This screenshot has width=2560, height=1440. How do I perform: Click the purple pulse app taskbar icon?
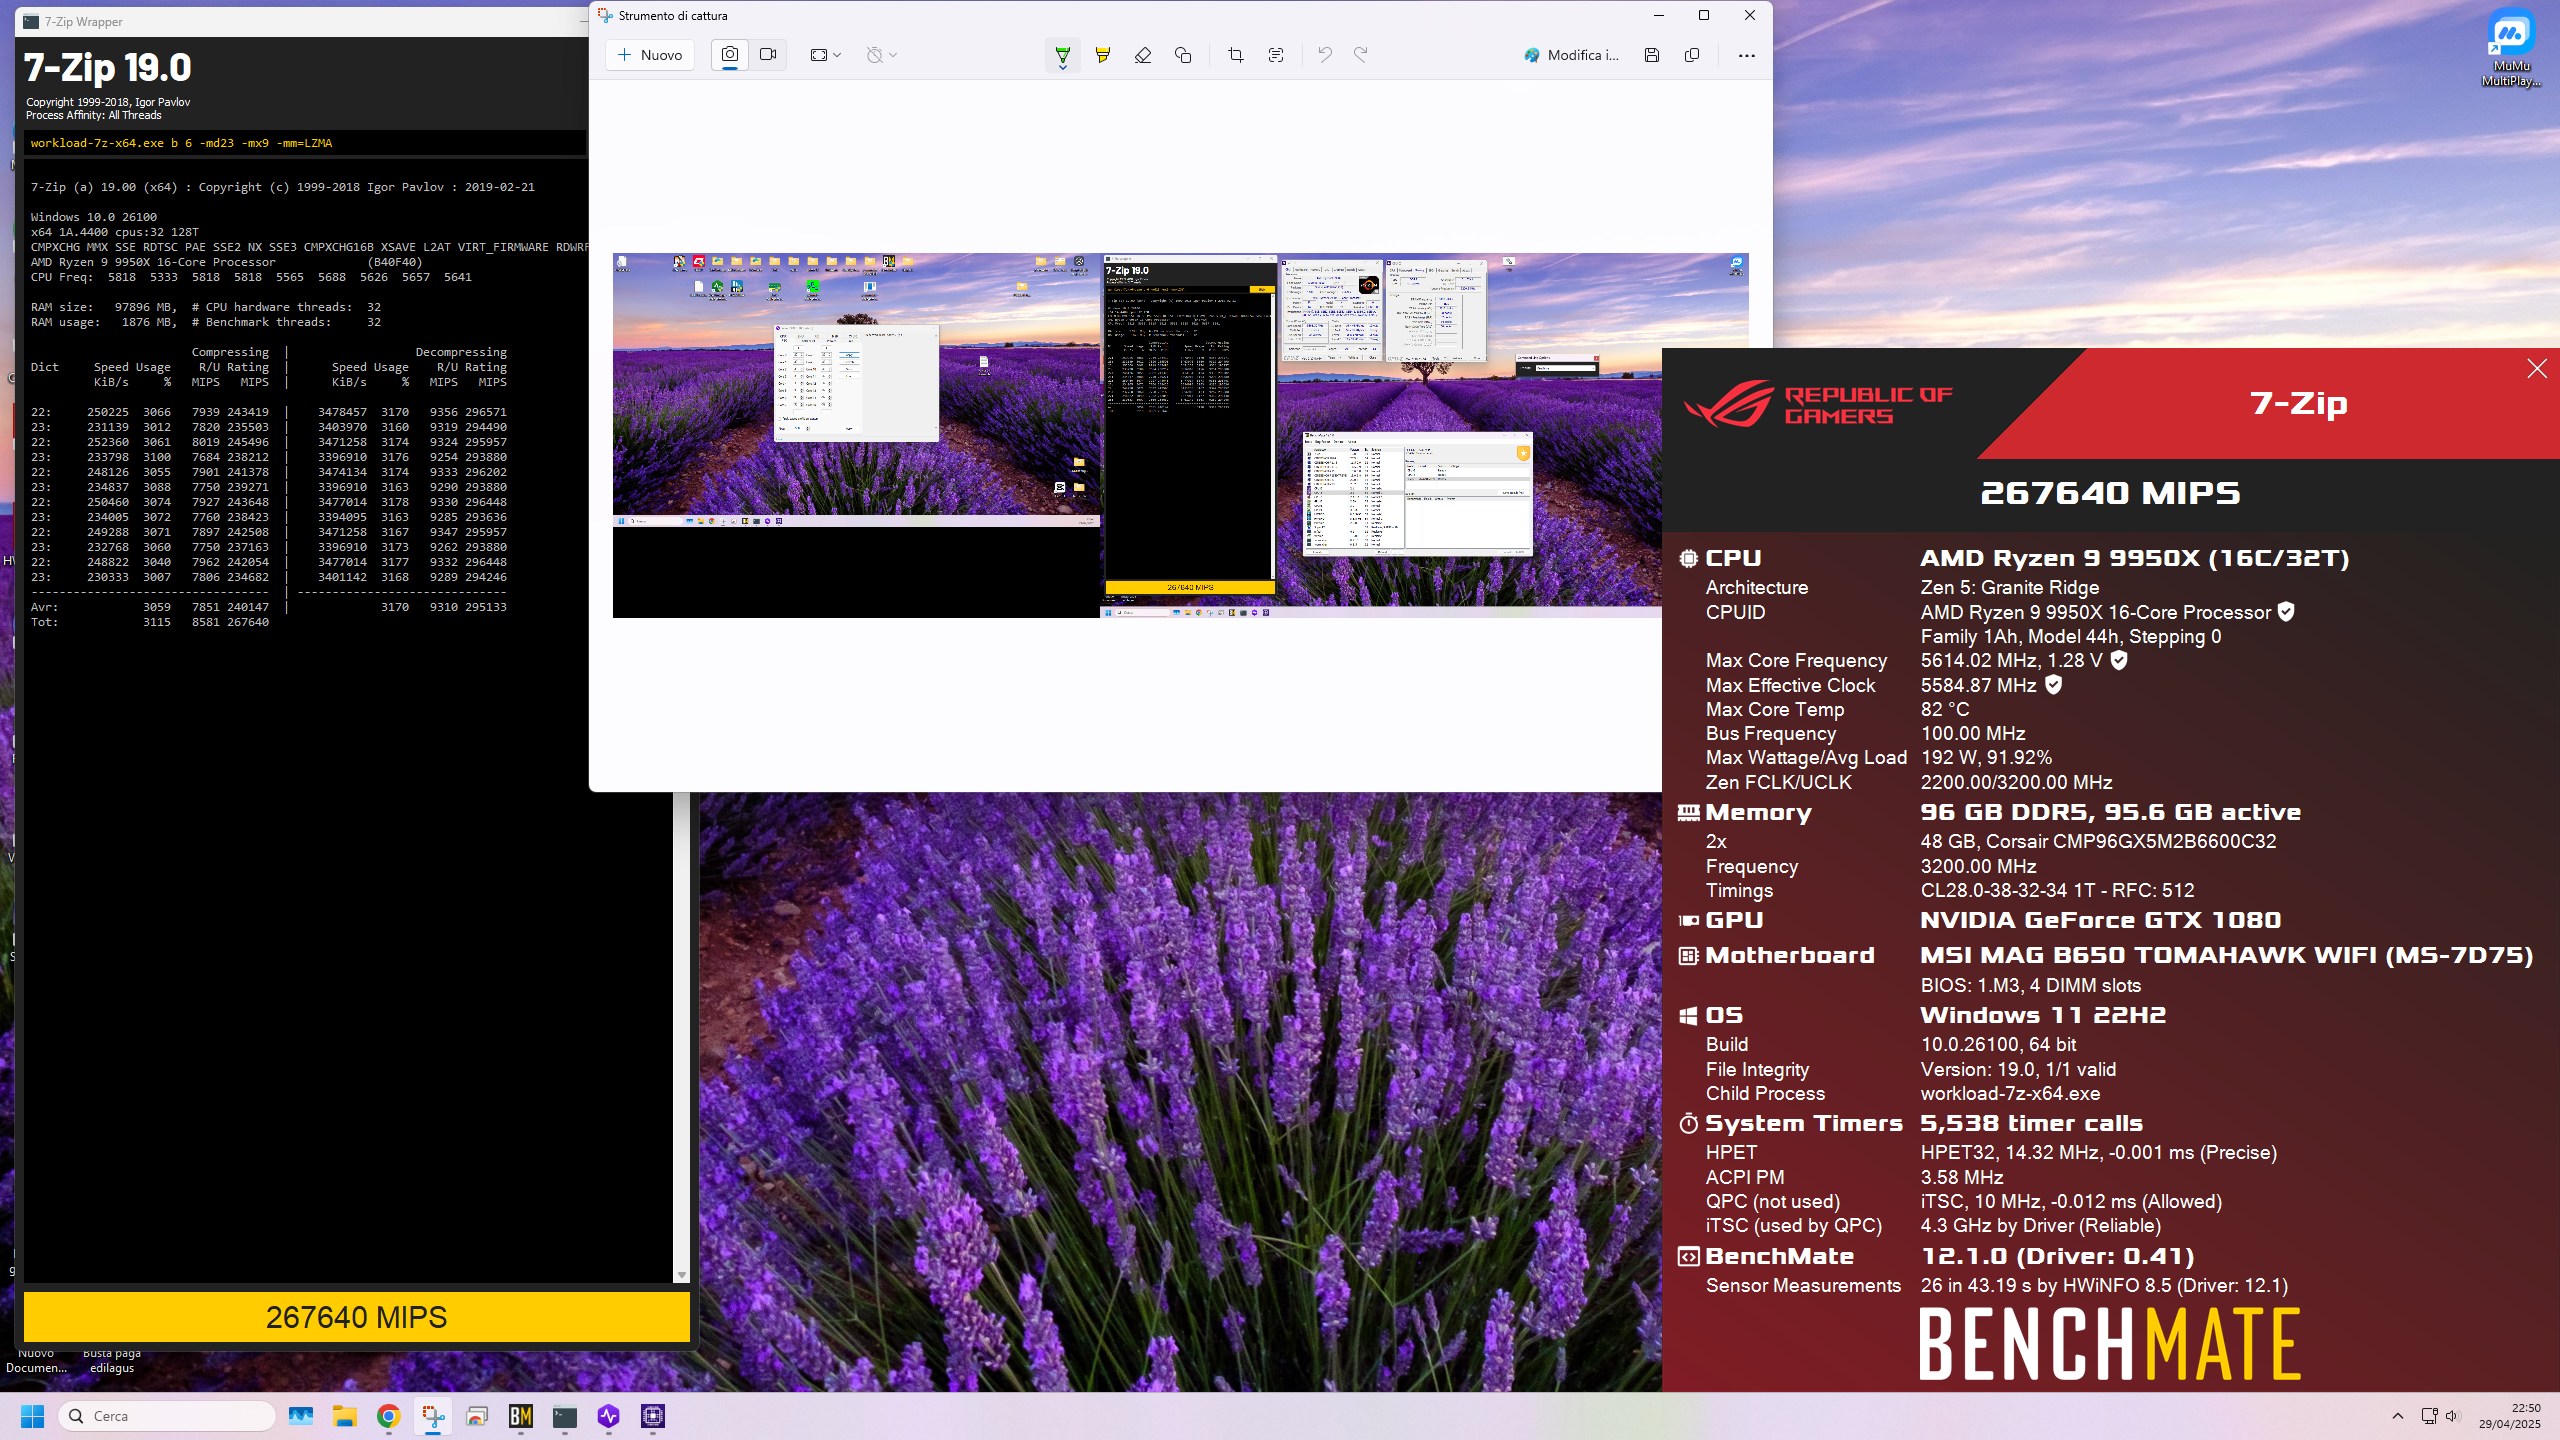(x=609, y=1416)
